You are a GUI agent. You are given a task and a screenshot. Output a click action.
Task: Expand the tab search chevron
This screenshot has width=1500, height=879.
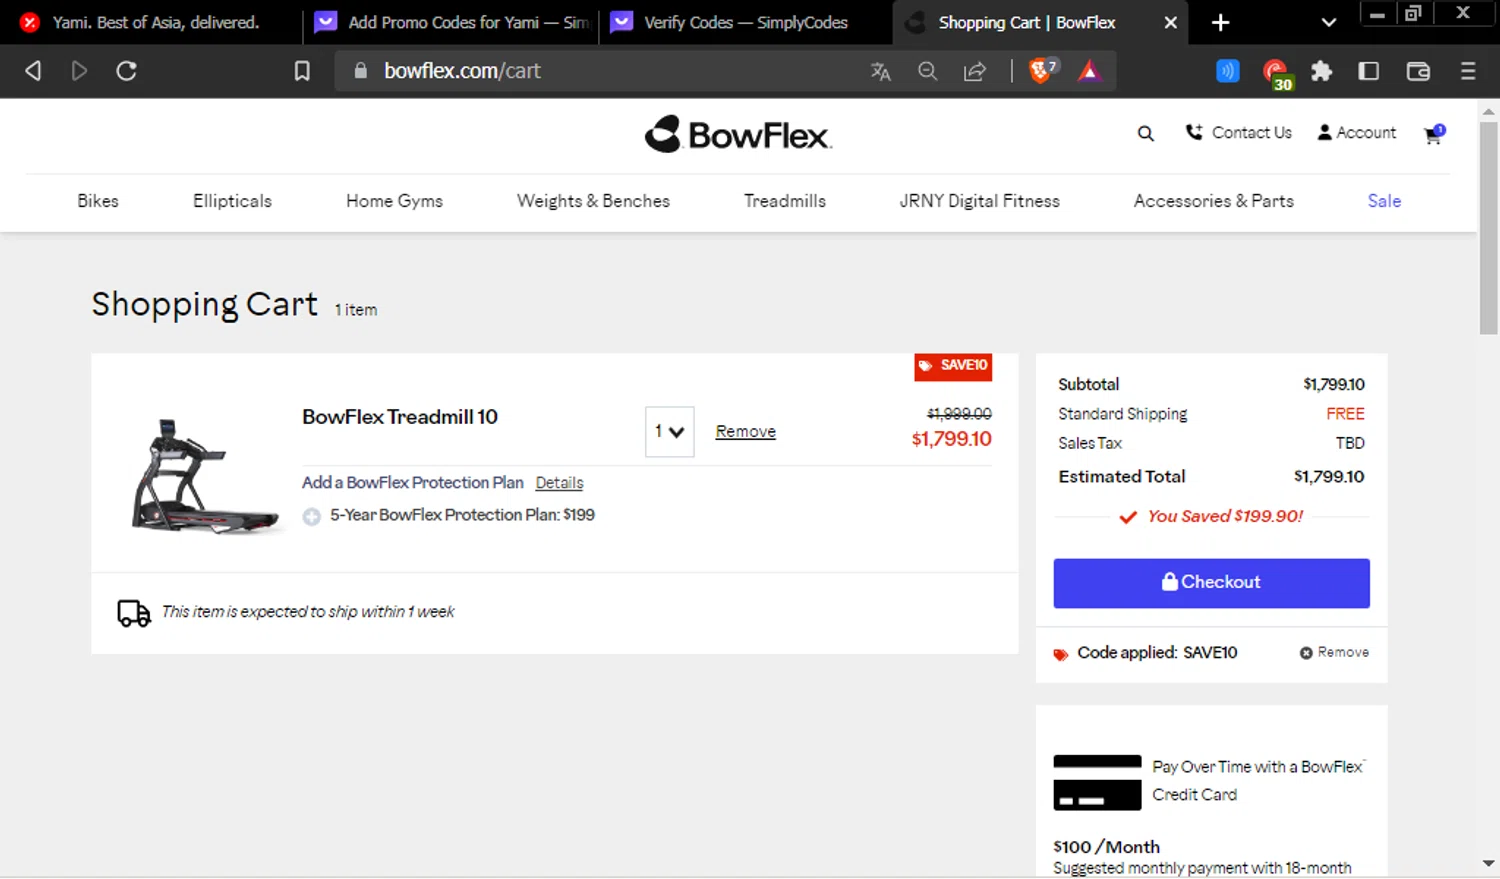1328,22
